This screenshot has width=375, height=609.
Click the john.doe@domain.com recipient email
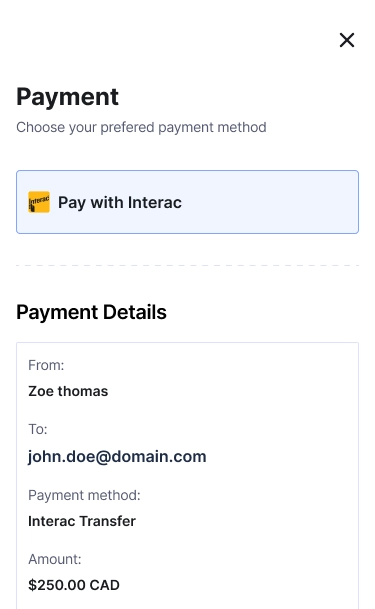tap(117, 456)
